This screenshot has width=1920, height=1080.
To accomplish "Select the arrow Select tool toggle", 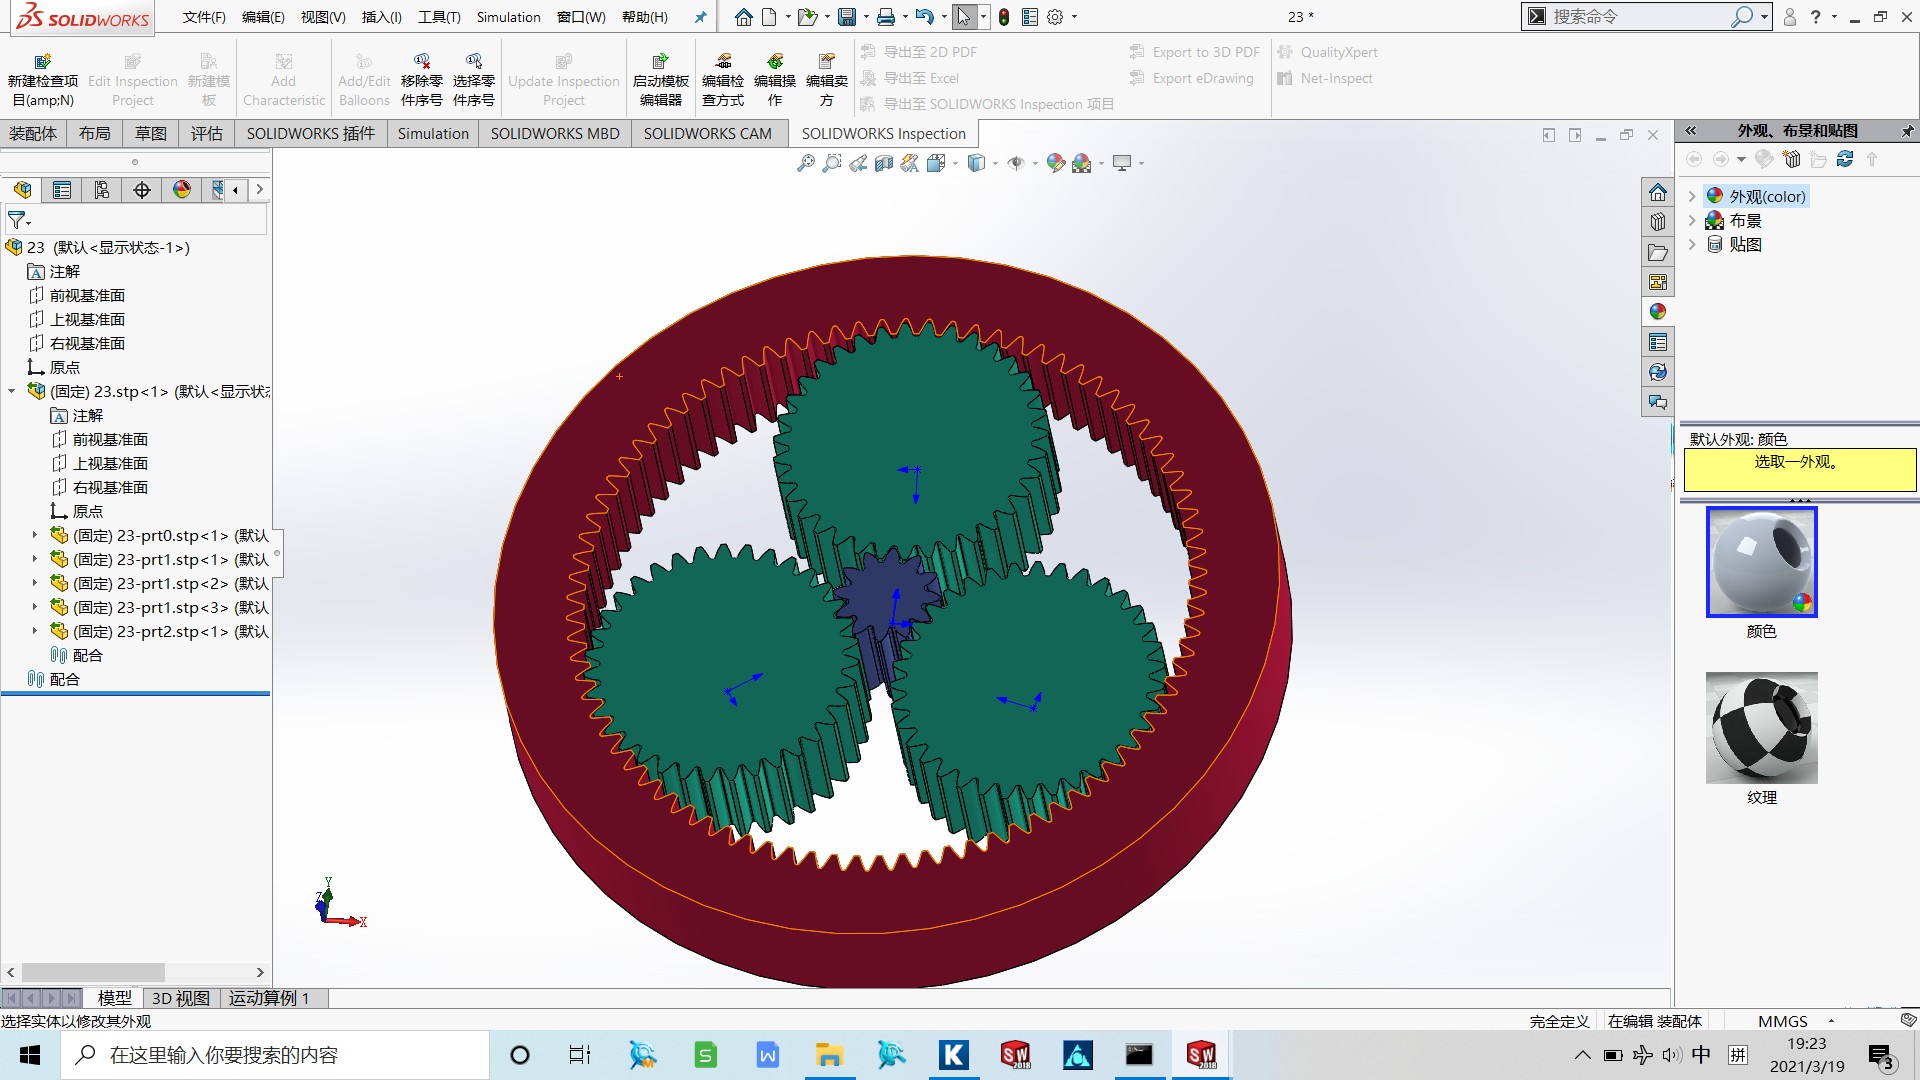I will (963, 17).
